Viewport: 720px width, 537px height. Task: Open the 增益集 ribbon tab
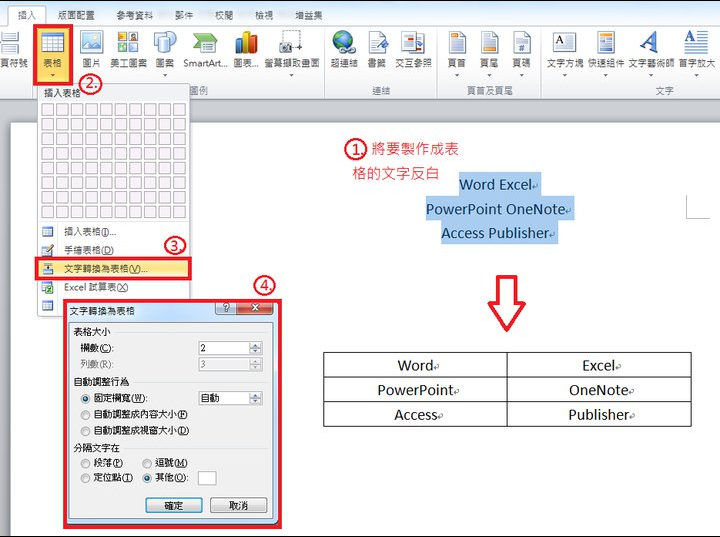pos(309,15)
